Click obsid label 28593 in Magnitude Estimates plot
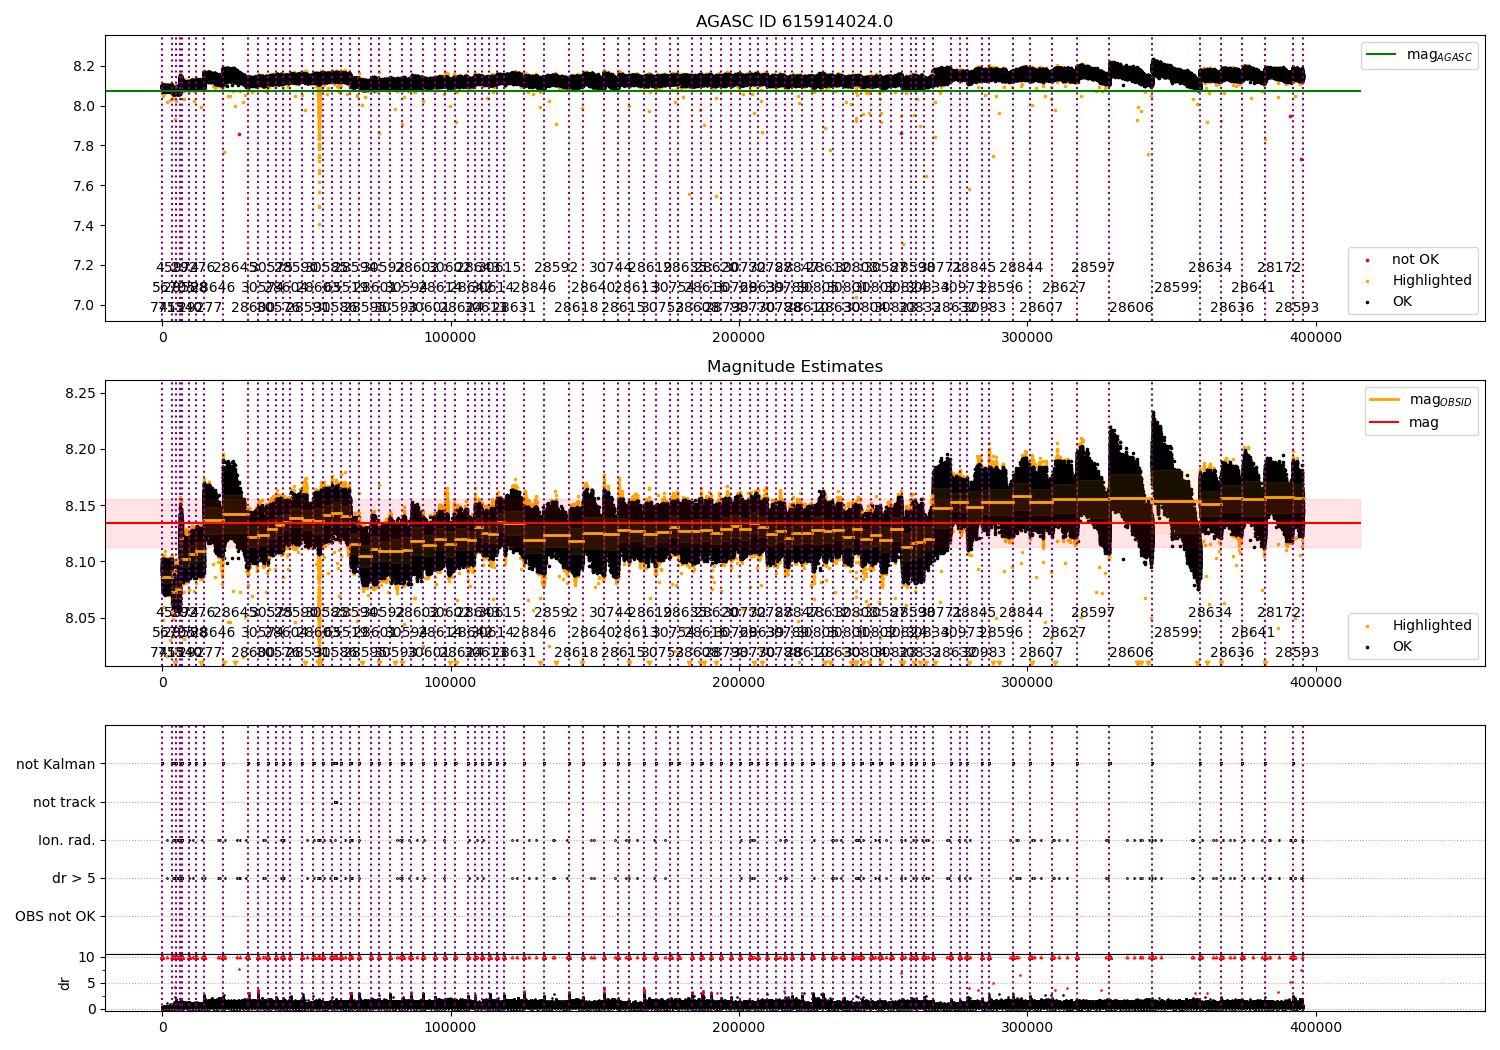Screen dimensions: 1500x1050 [x=1297, y=653]
